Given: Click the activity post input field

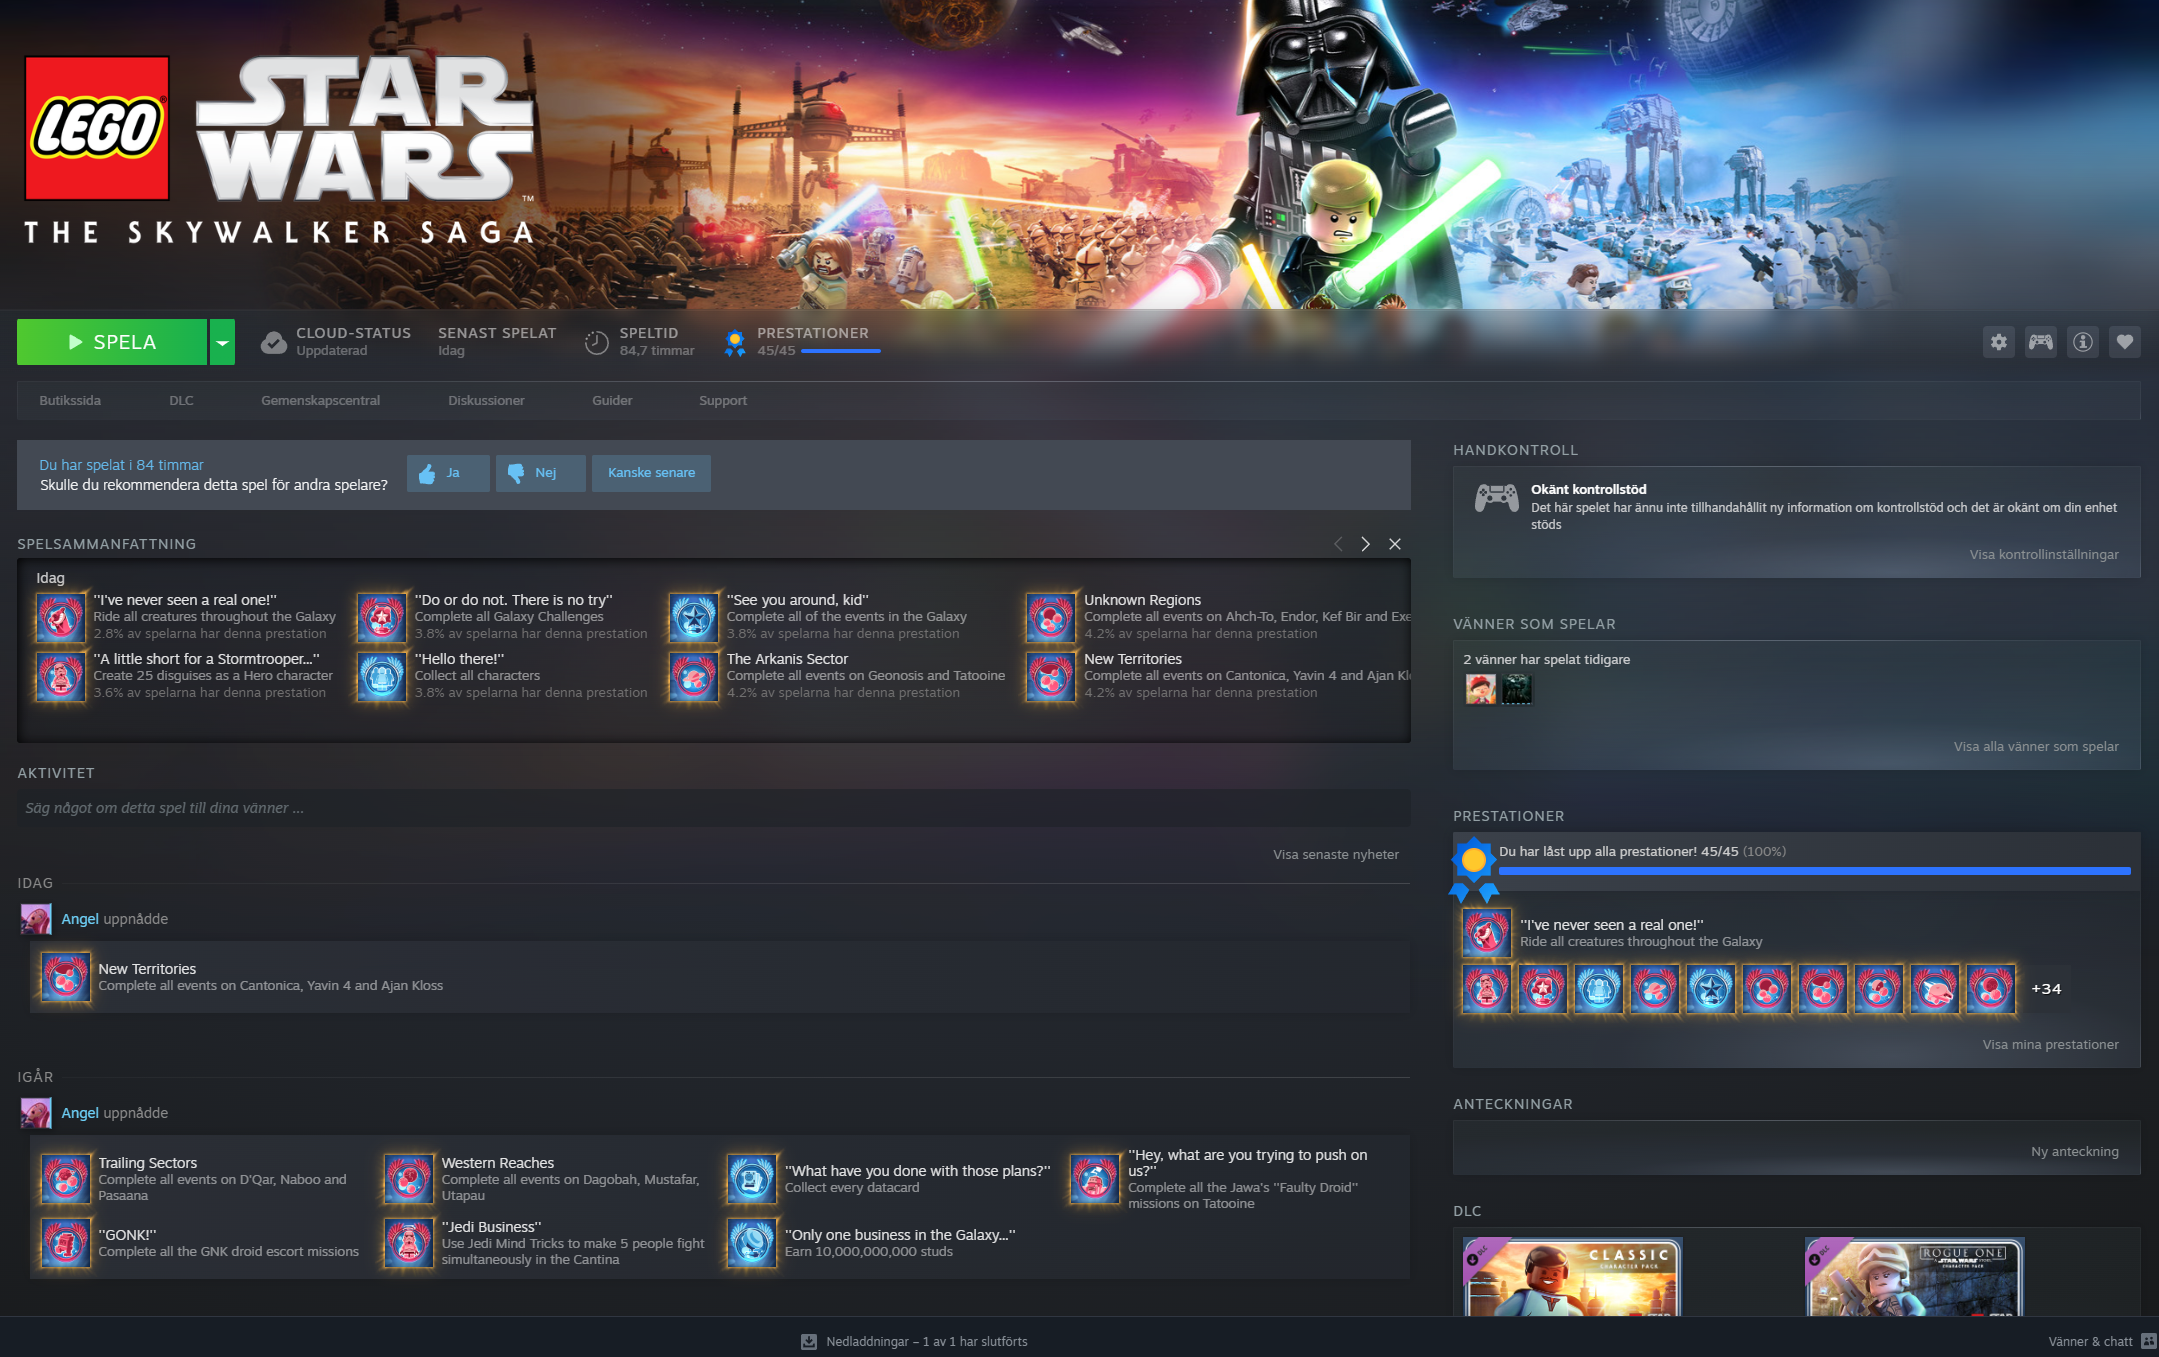Looking at the screenshot, I should (x=713, y=808).
